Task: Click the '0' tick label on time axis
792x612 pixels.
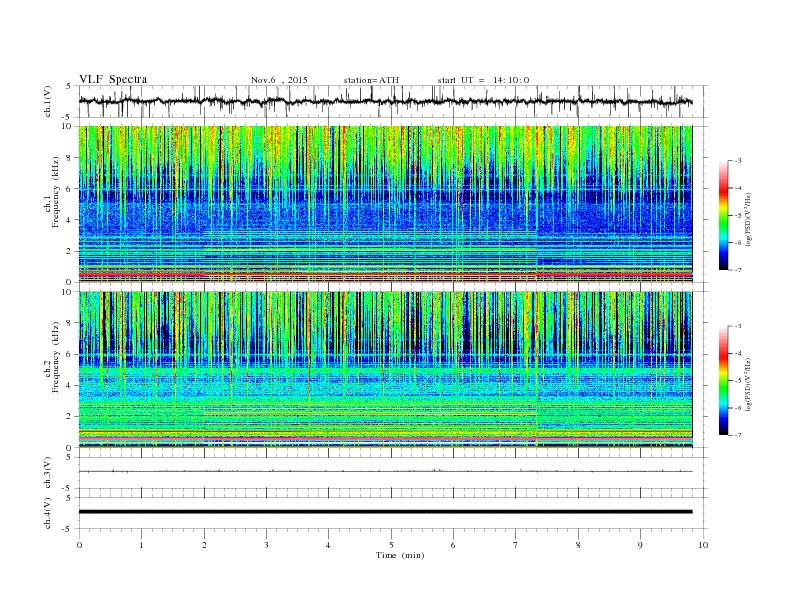Action: click(79, 545)
